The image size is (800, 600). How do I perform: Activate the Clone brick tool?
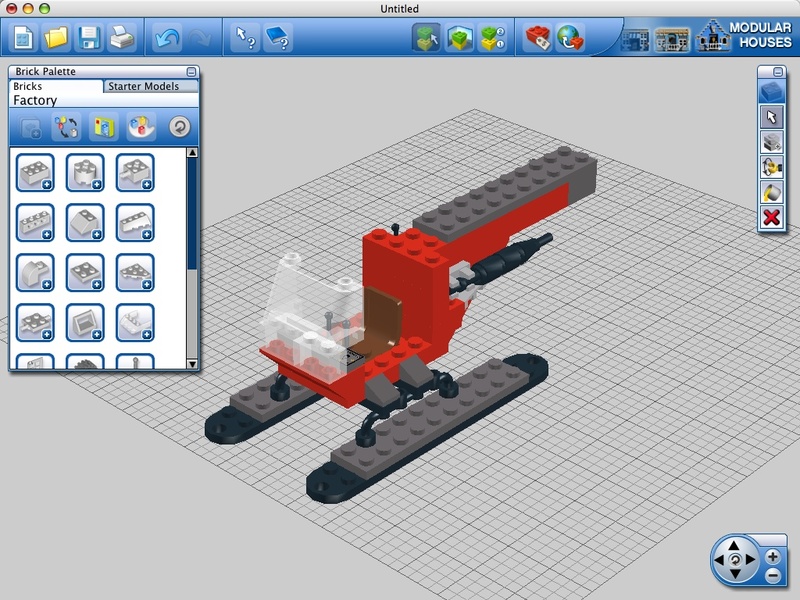[771, 141]
